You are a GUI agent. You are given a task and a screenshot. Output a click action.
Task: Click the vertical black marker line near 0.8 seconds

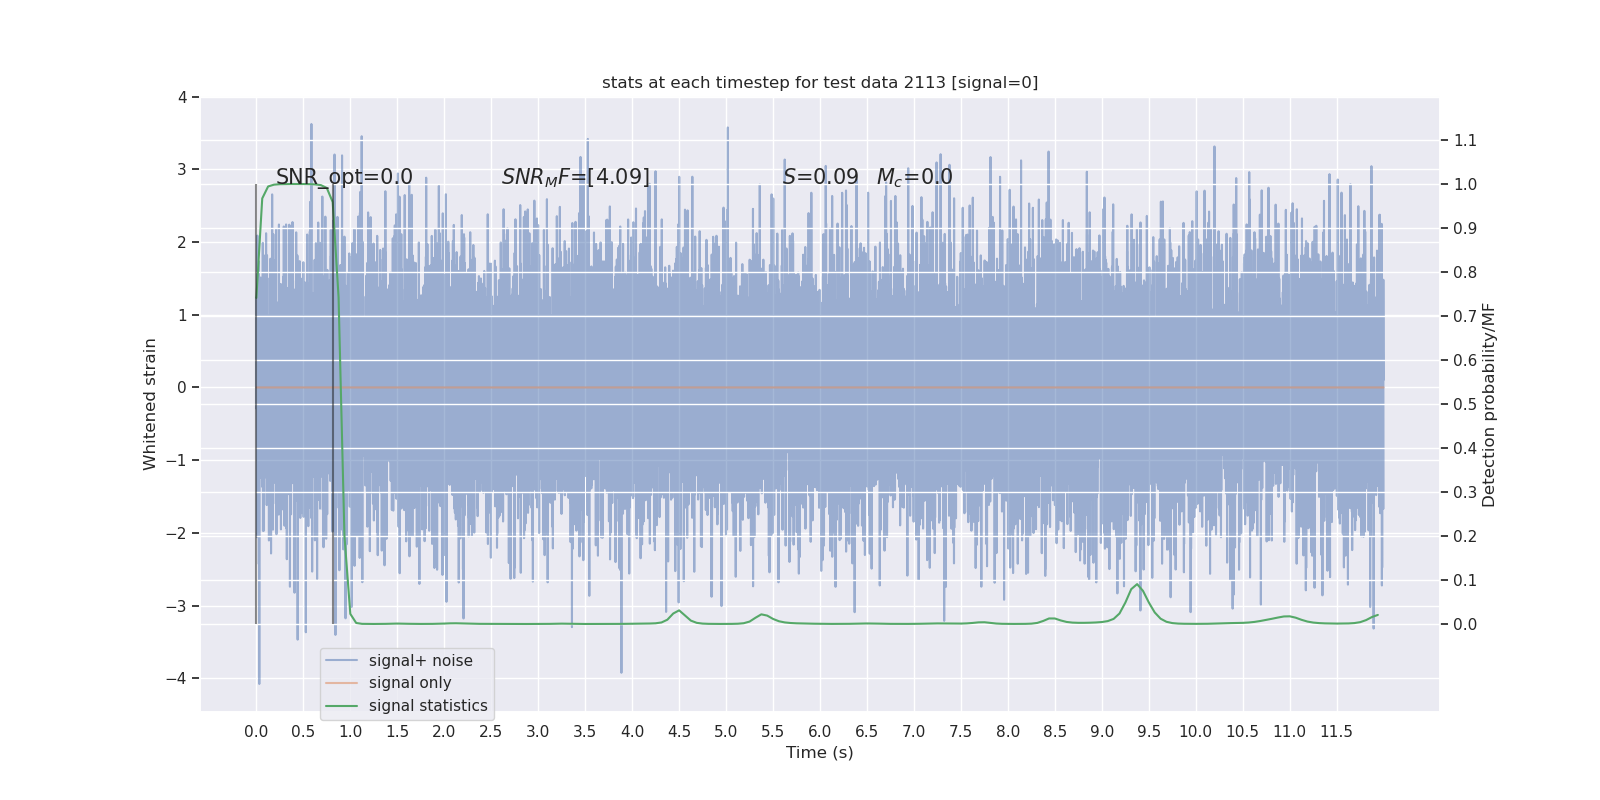(x=333, y=405)
